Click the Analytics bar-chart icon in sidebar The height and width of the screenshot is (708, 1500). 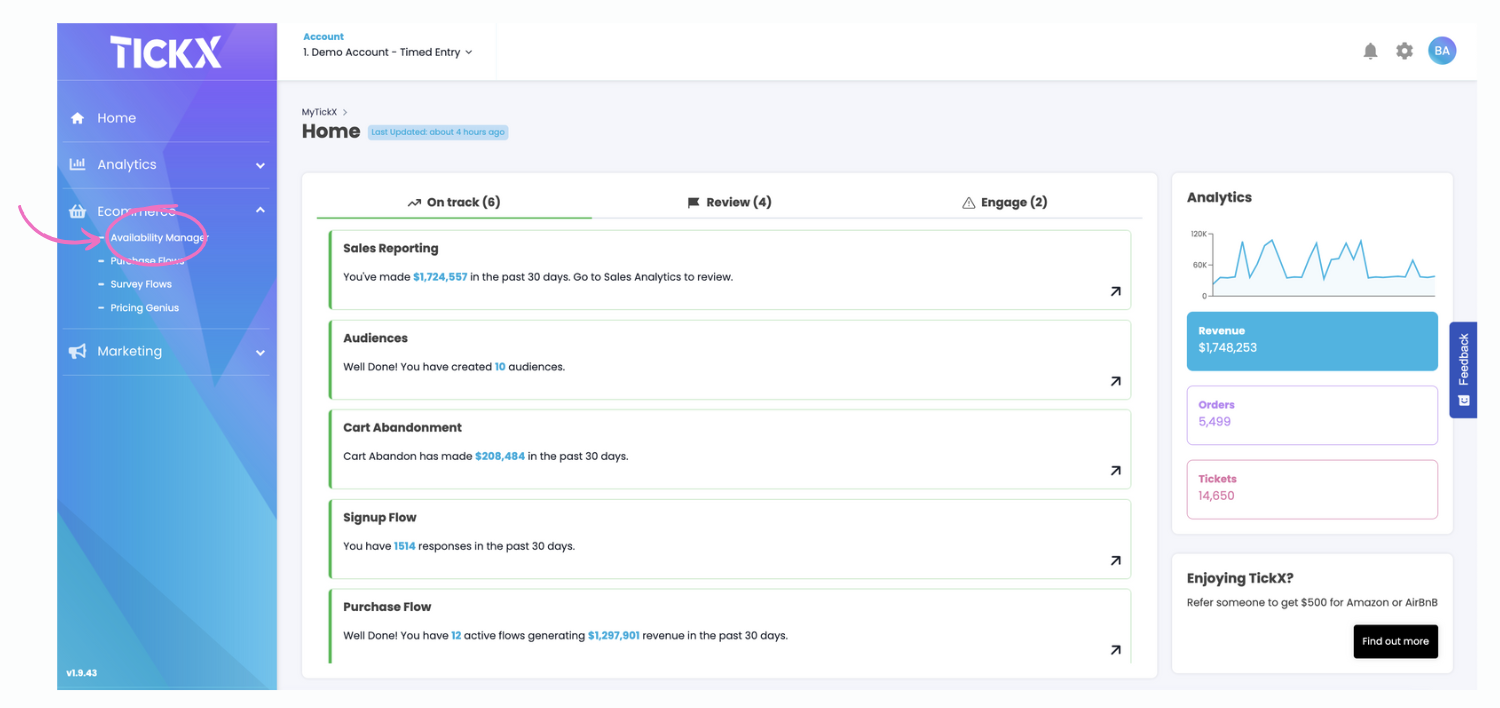click(x=77, y=164)
